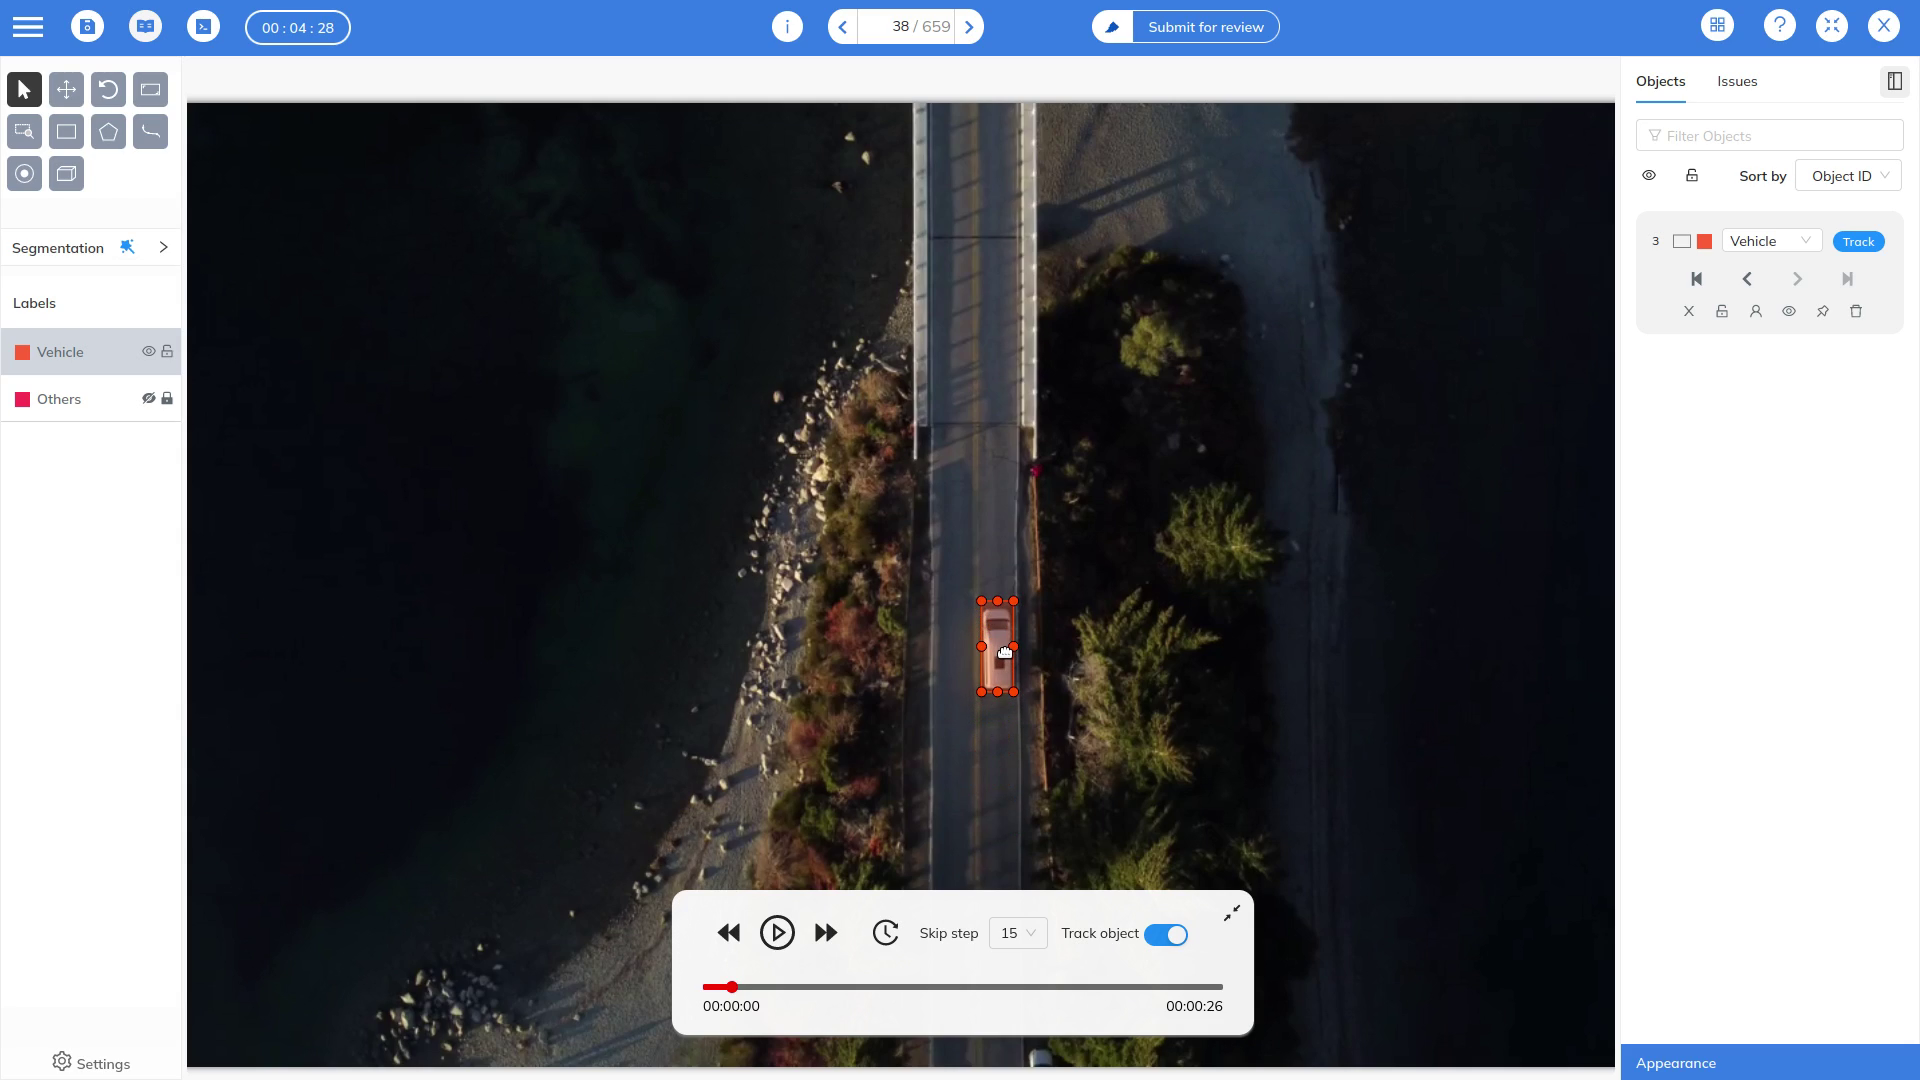This screenshot has height=1080, width=1920.
Task: Toggle the Track object switch
Action: pos(1165,935)
